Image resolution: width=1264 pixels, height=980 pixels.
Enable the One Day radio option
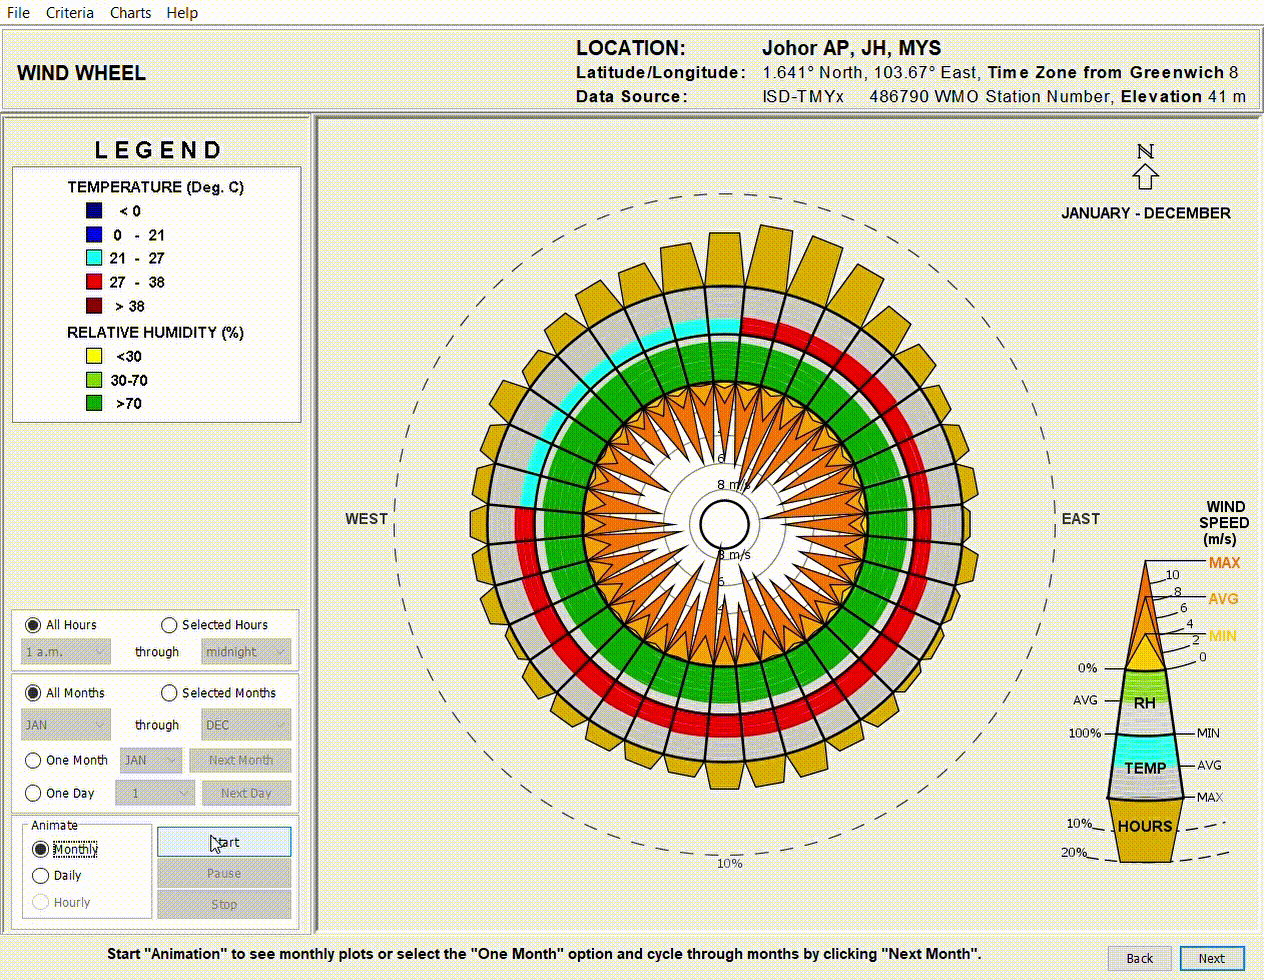pyautogui.click(x=33, y=793)
